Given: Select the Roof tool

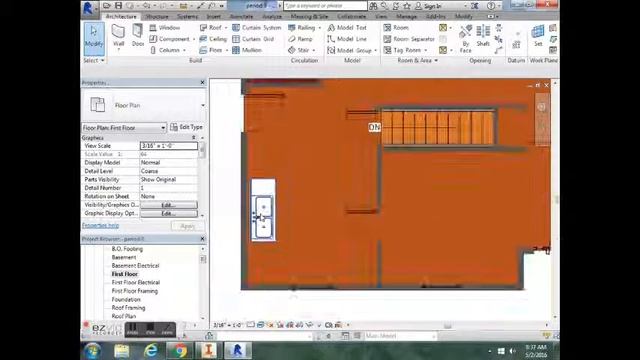Looking at the screenshot, I should [211, 28].
